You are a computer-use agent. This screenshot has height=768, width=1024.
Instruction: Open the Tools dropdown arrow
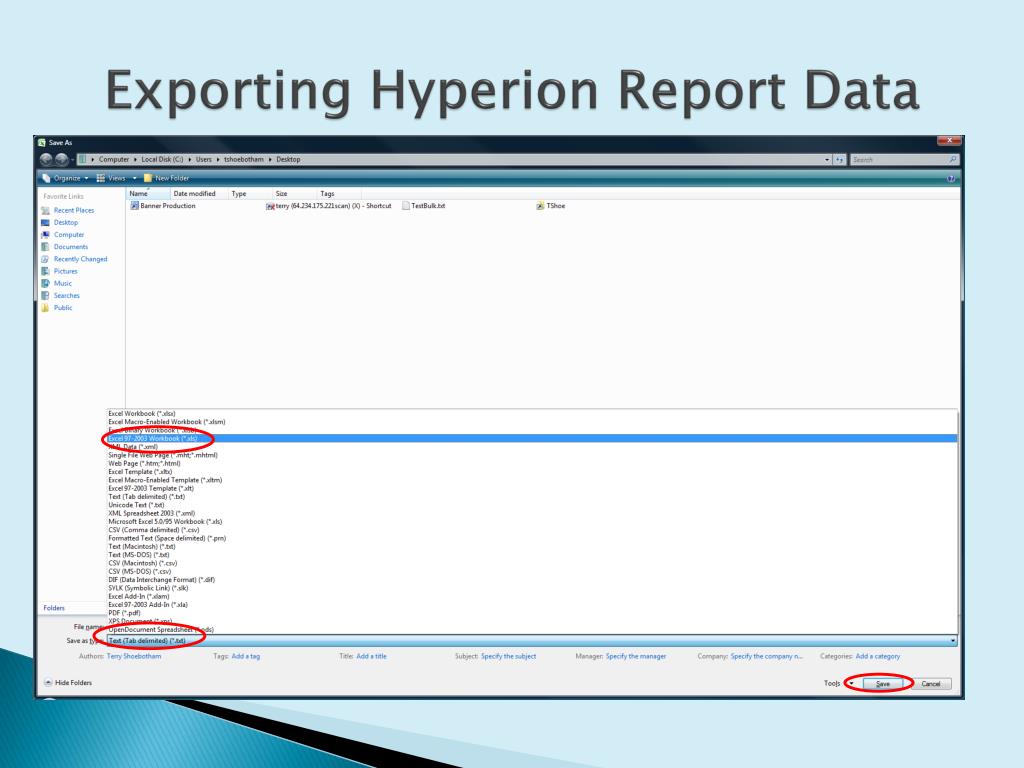click(x=851, y=684)
